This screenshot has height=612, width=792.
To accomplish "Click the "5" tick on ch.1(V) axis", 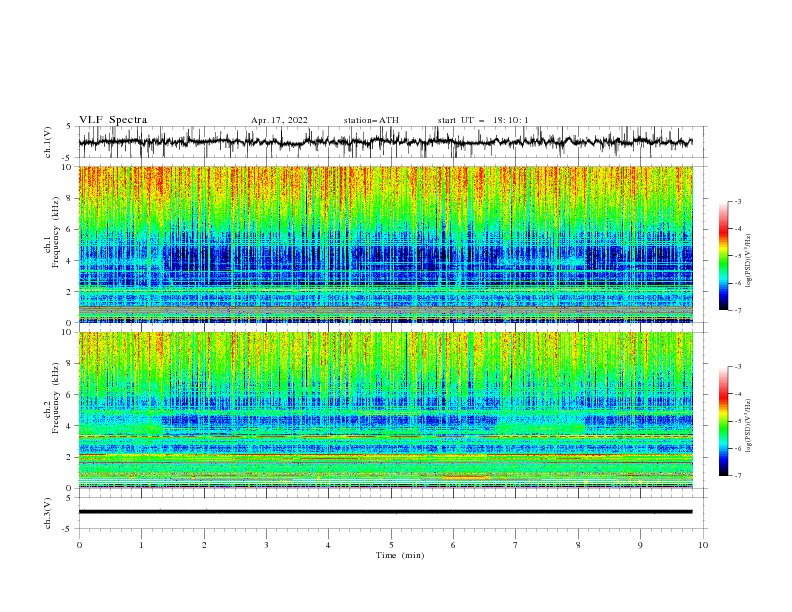I will [x=68, y=126].
